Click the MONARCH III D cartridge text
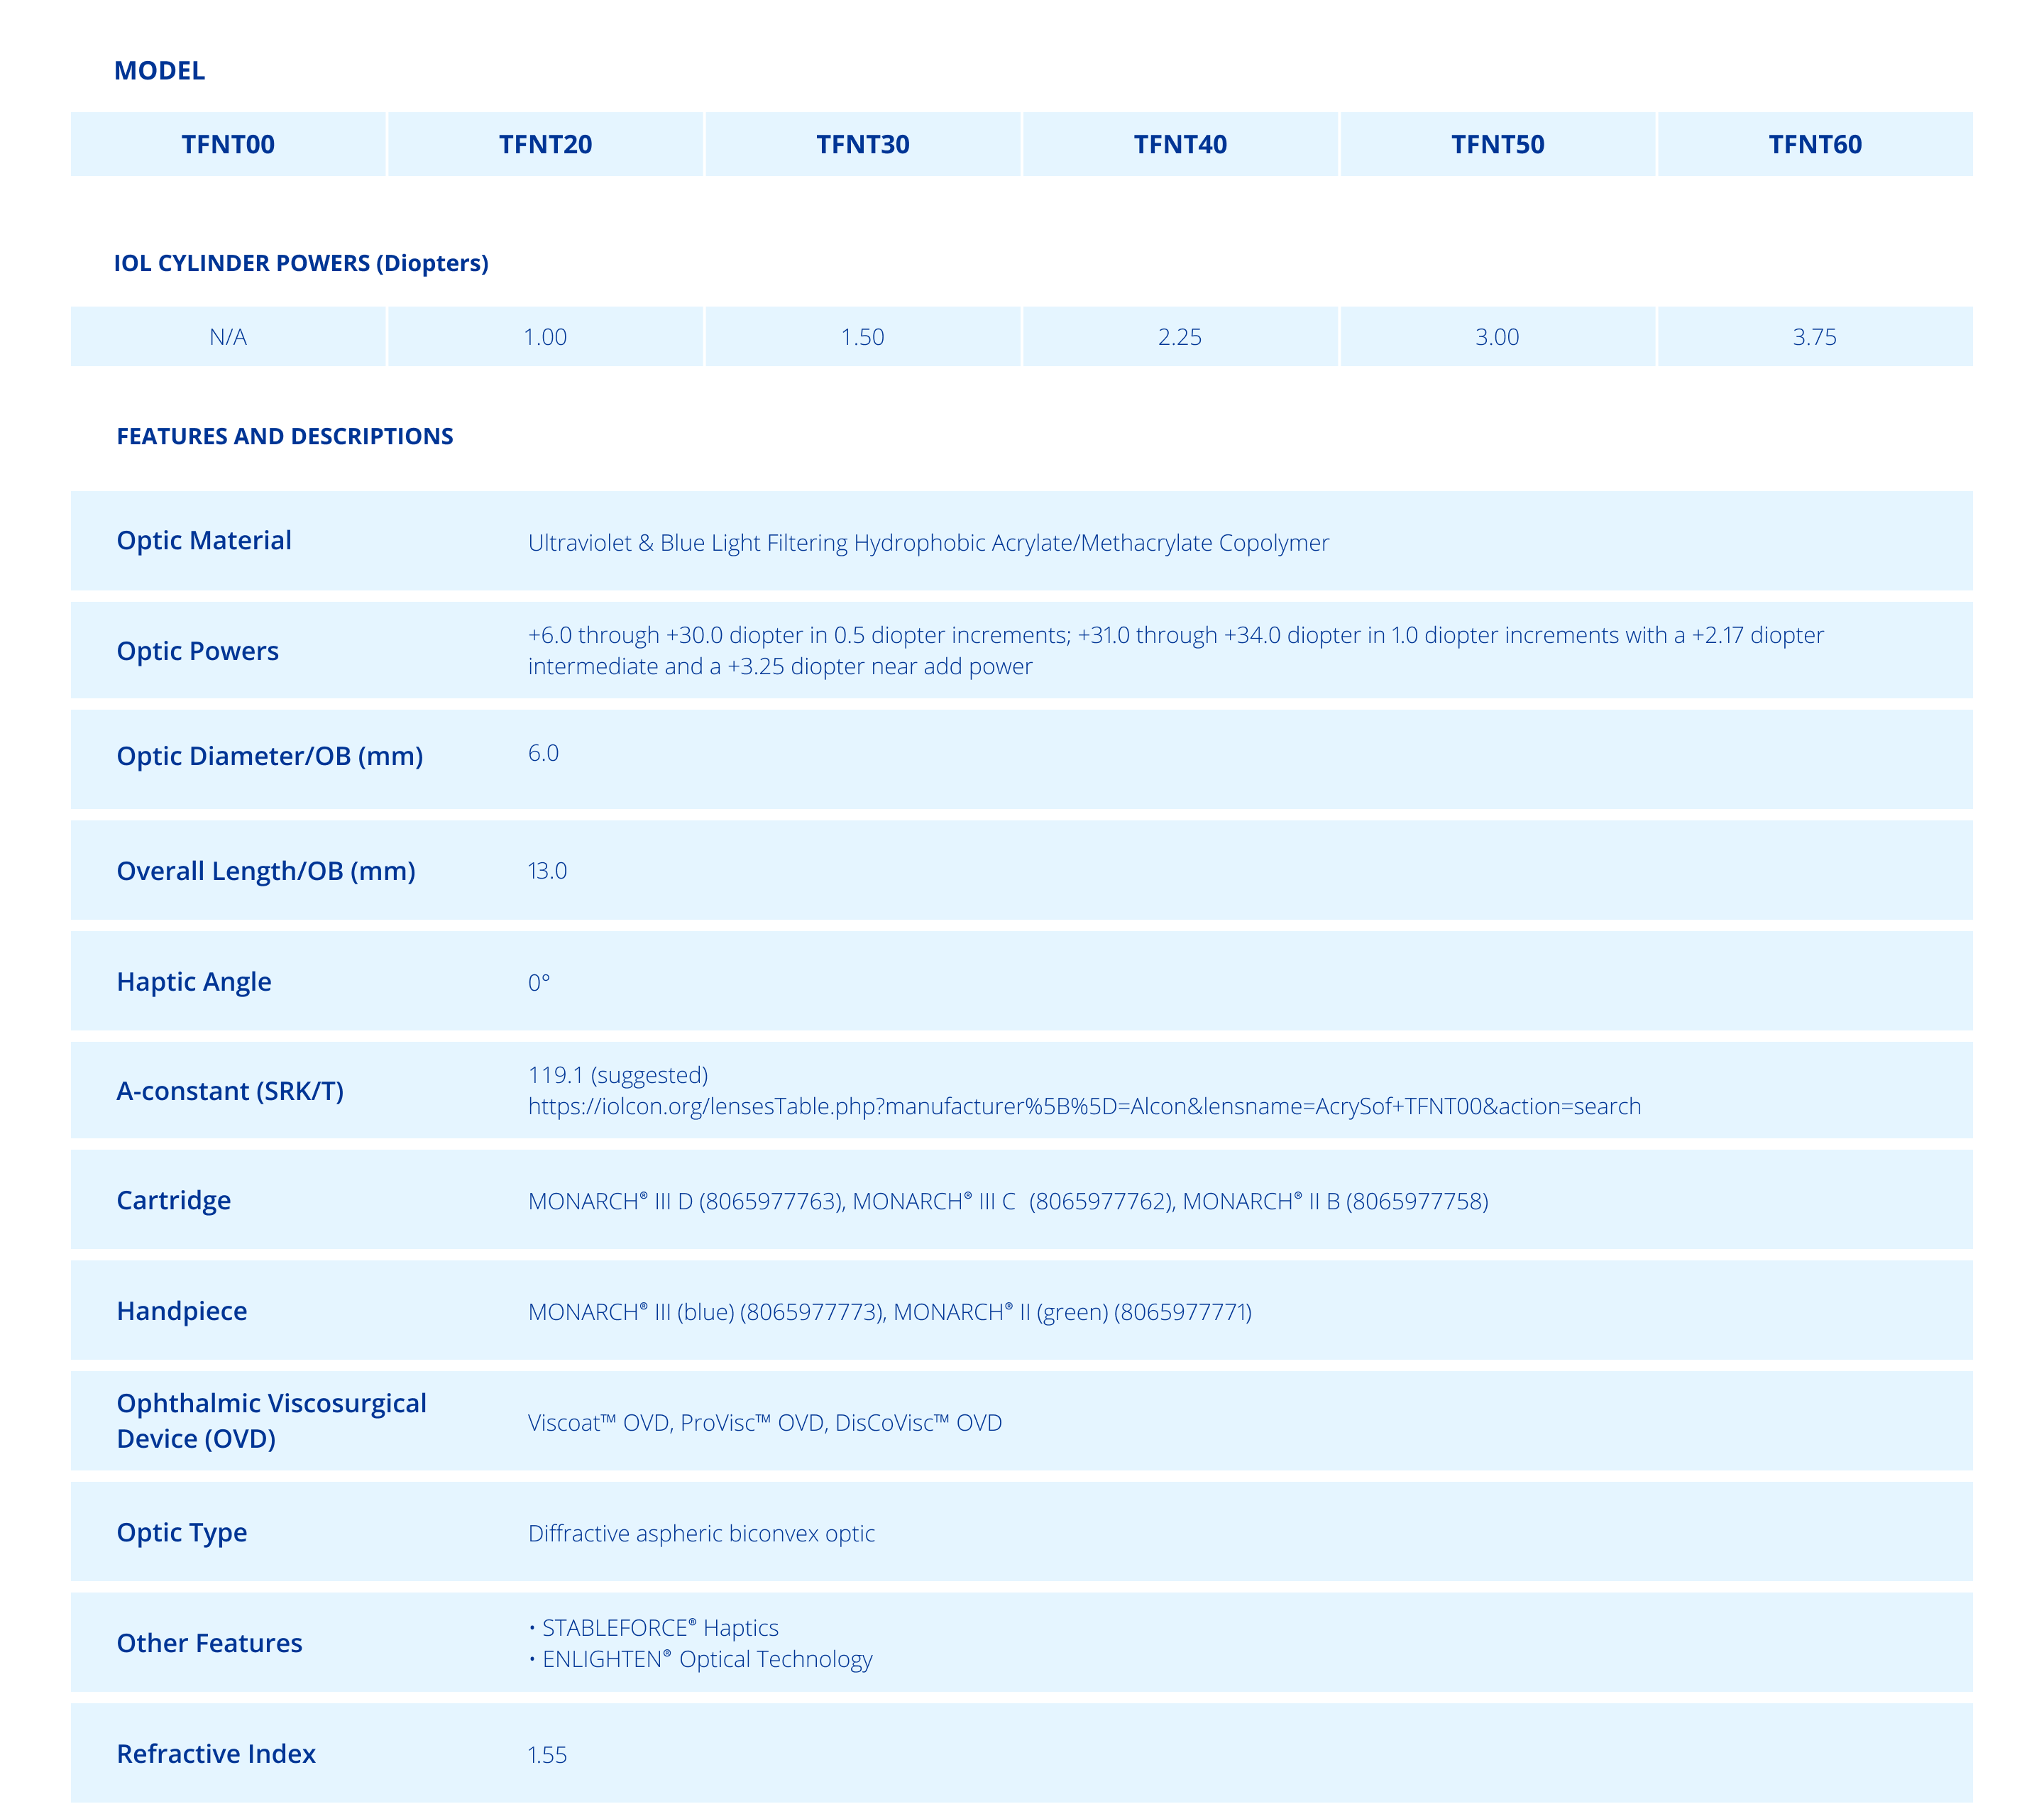This screenshot has height=1804, width=2044. pyautogui.click(x=686, y=1201)
